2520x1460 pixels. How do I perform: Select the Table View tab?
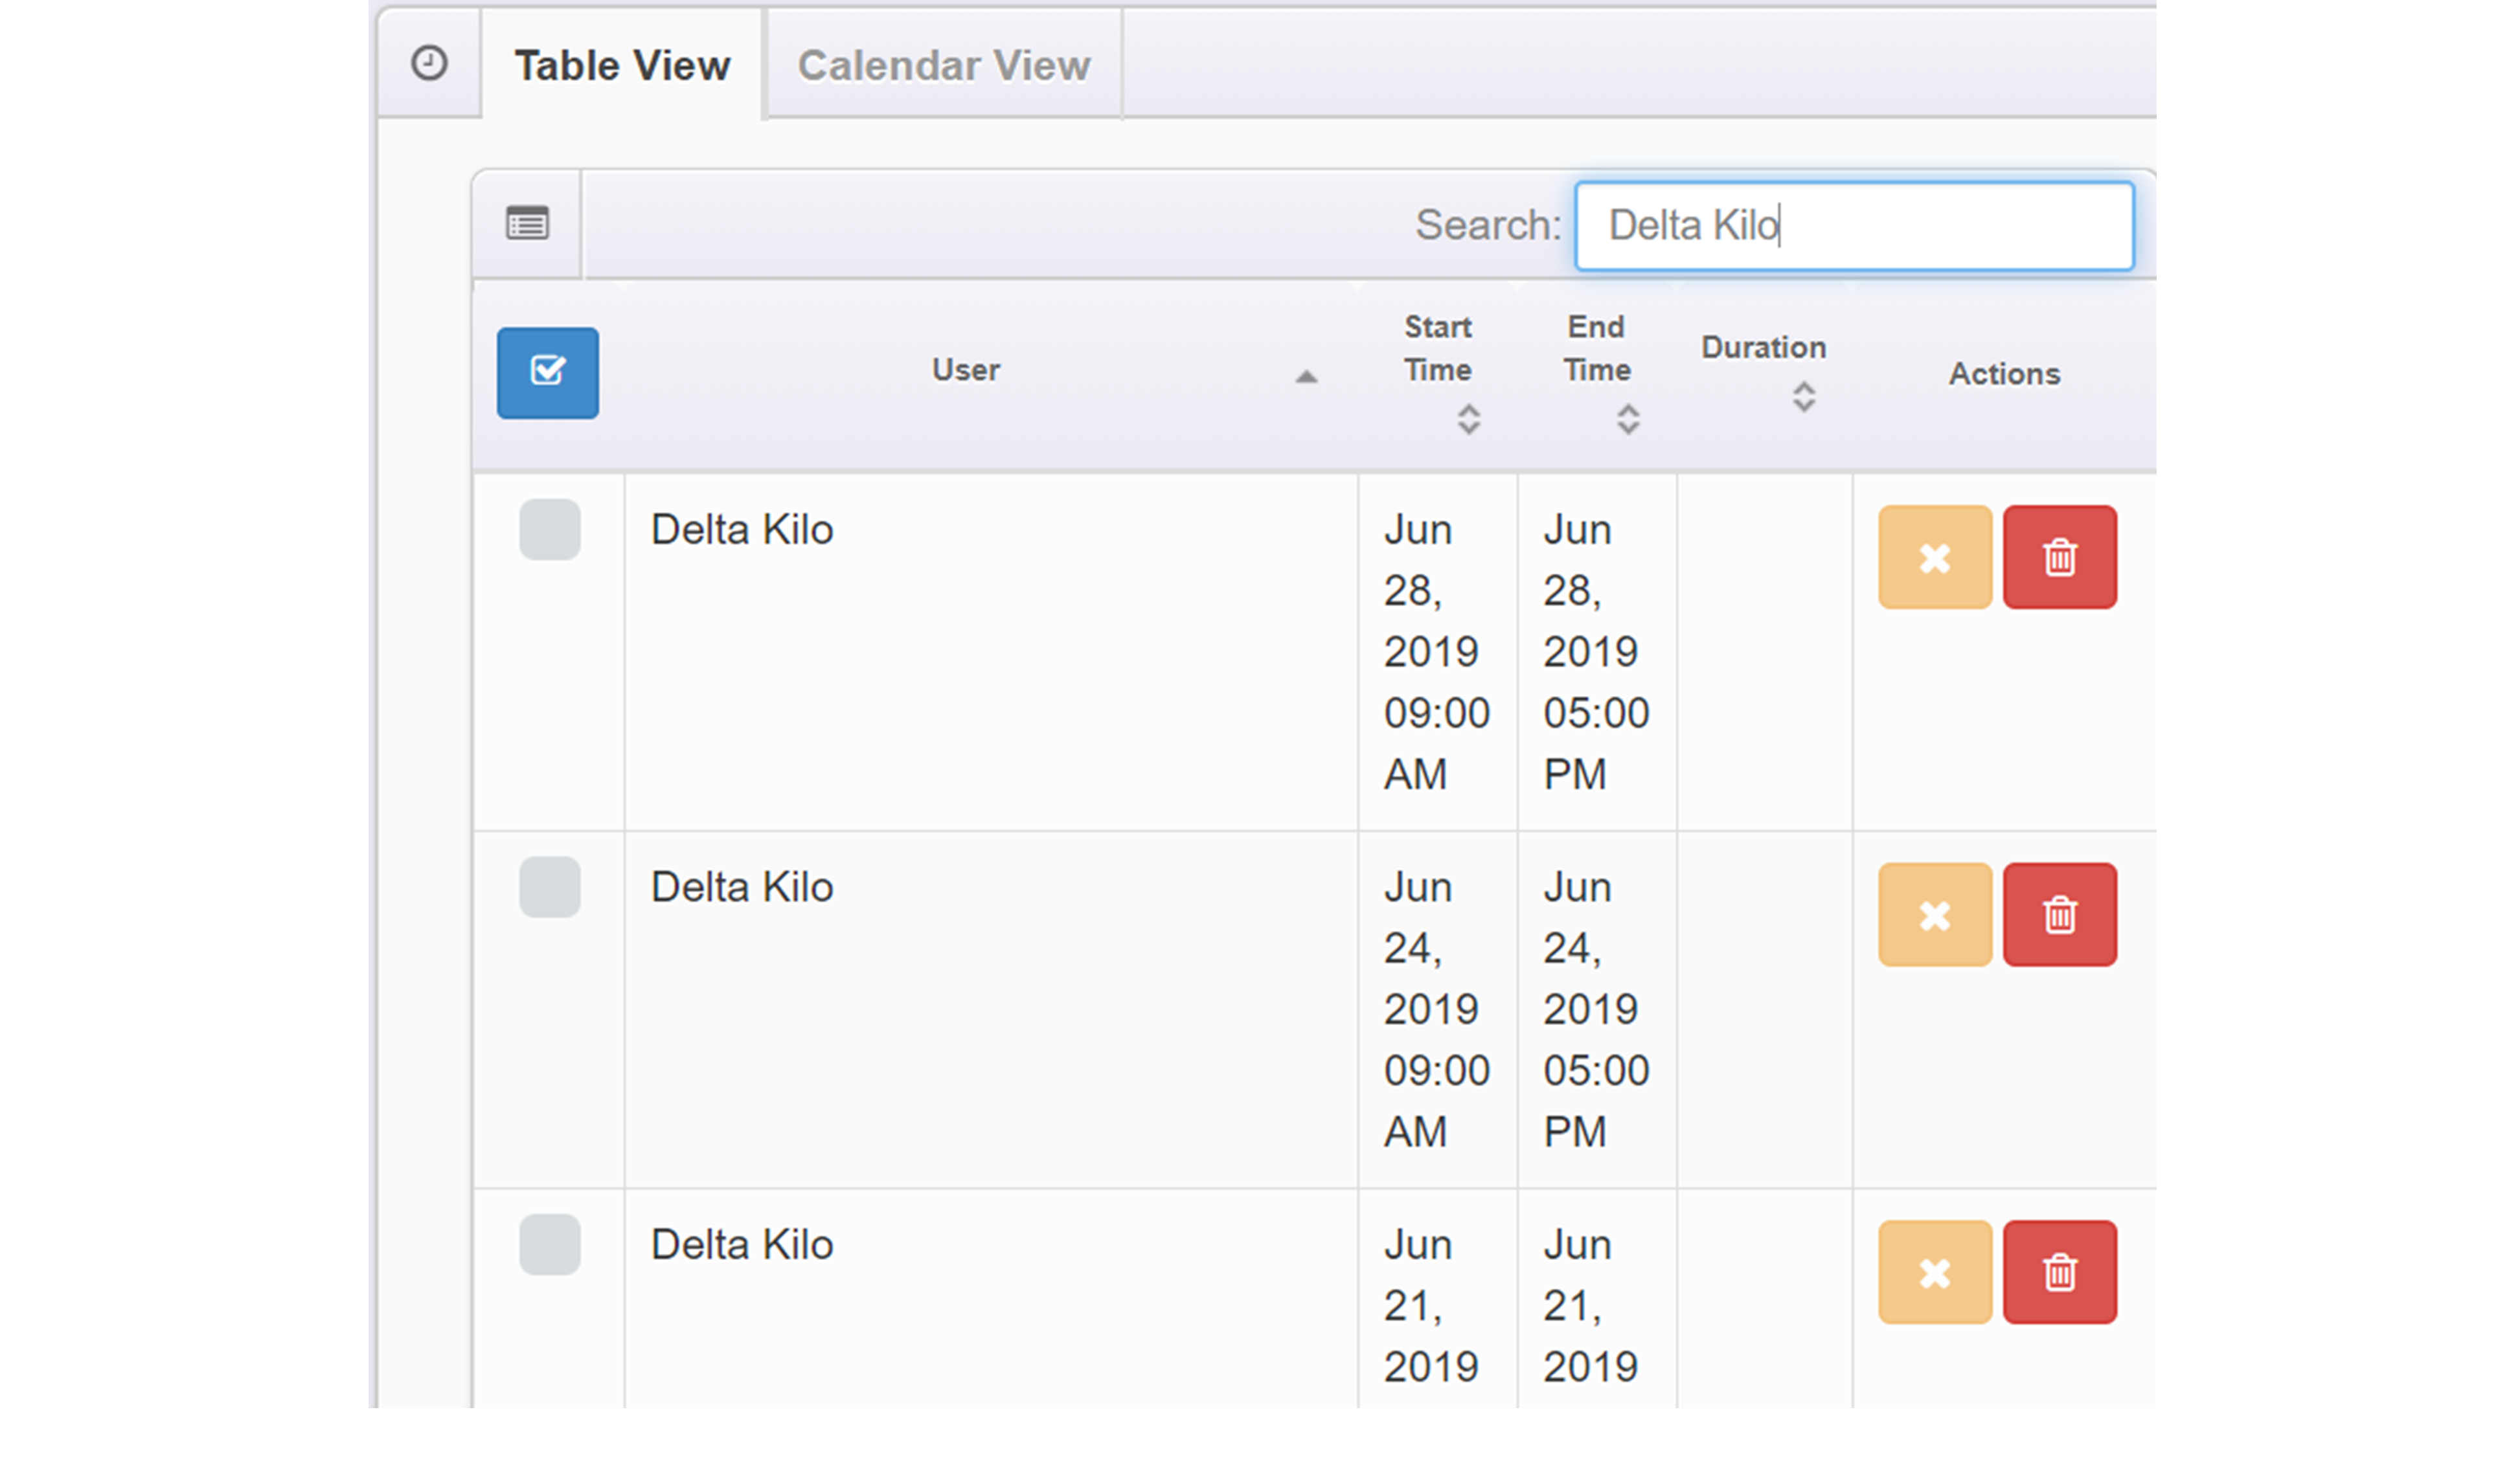(622, 66)
